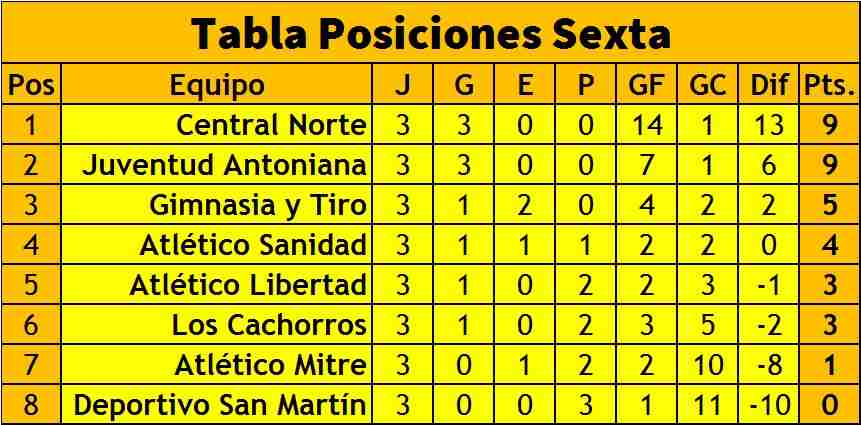Image resolution: width=861 pixels, height=425 pixels.
Task: Click the Atlético Mitre team cell
Action: tap(217, 365)
